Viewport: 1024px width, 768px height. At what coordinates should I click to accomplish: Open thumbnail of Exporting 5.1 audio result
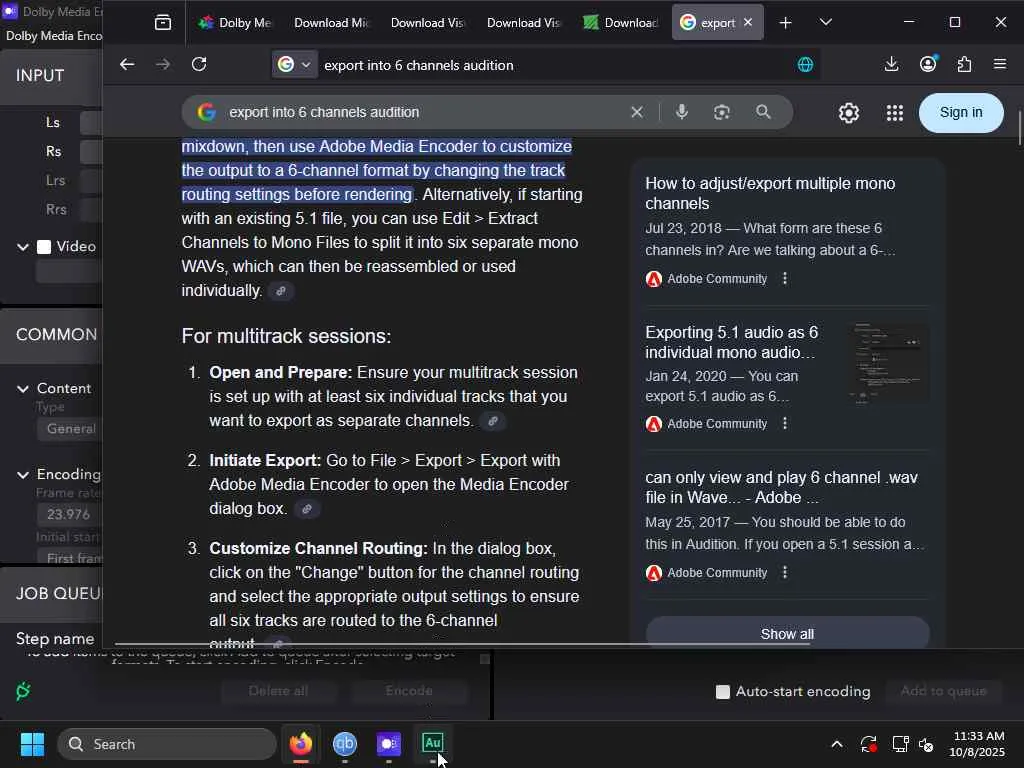coord(889,364)
